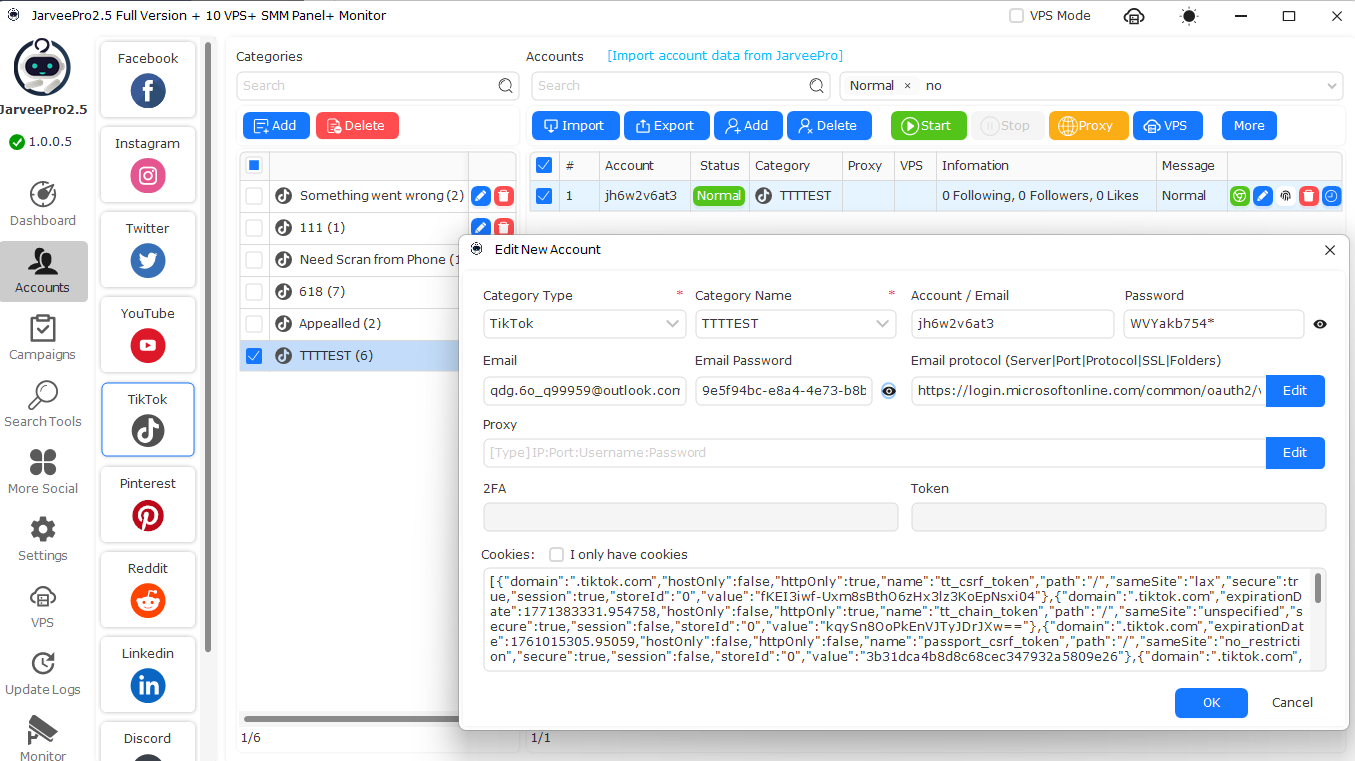Open Twitter platform in sidebar
1355x761 pixels.
pyautogui.click(x=148, y=249)
